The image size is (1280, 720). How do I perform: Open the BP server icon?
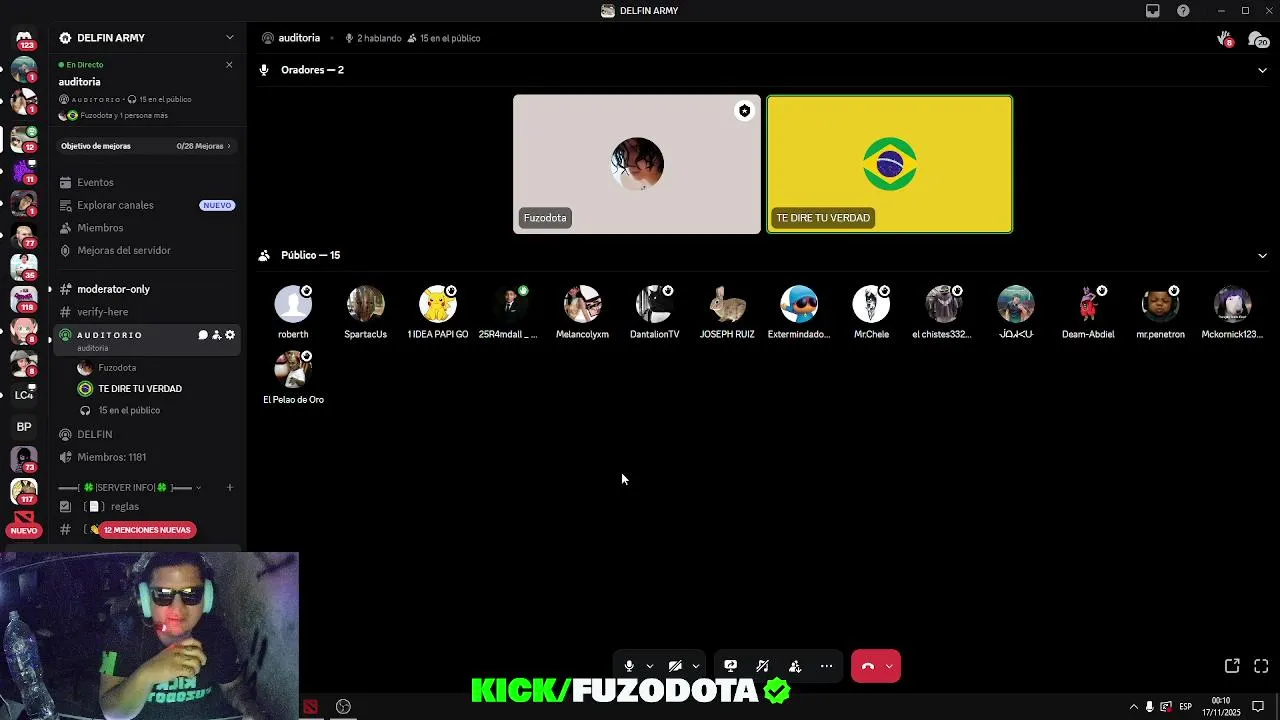[x=24, y=427]
